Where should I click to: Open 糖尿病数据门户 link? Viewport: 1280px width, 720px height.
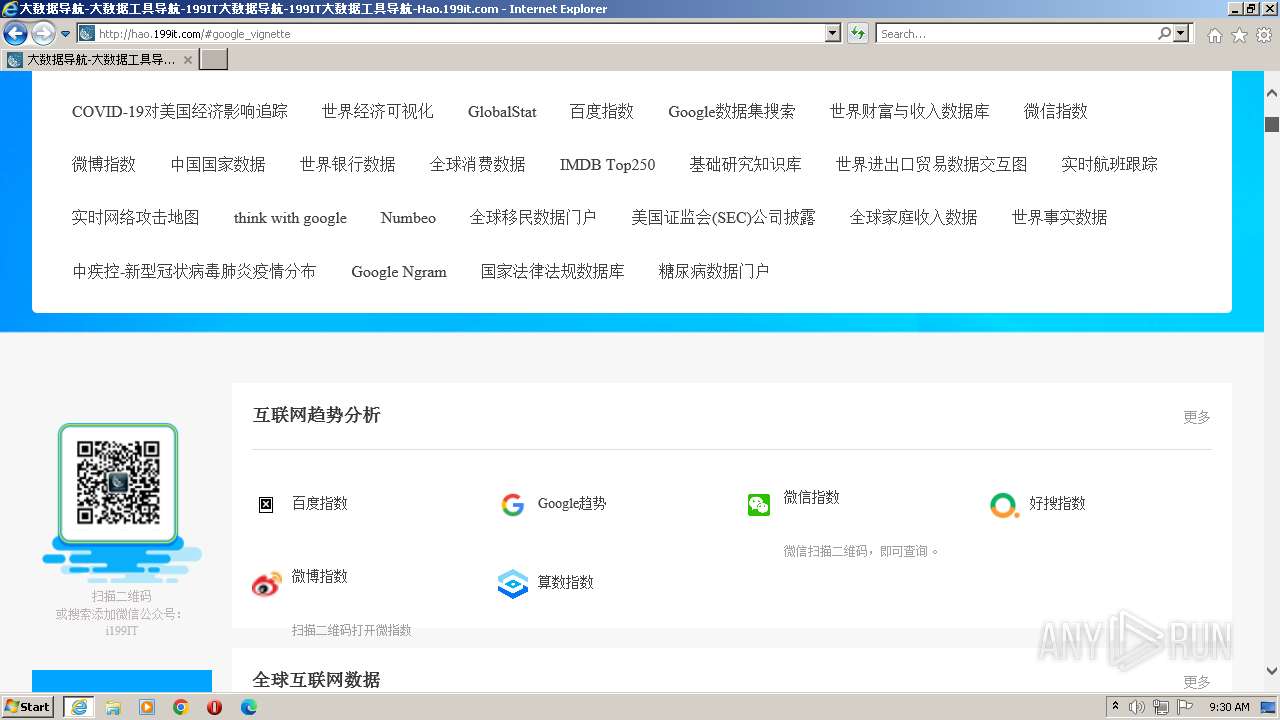714,272
